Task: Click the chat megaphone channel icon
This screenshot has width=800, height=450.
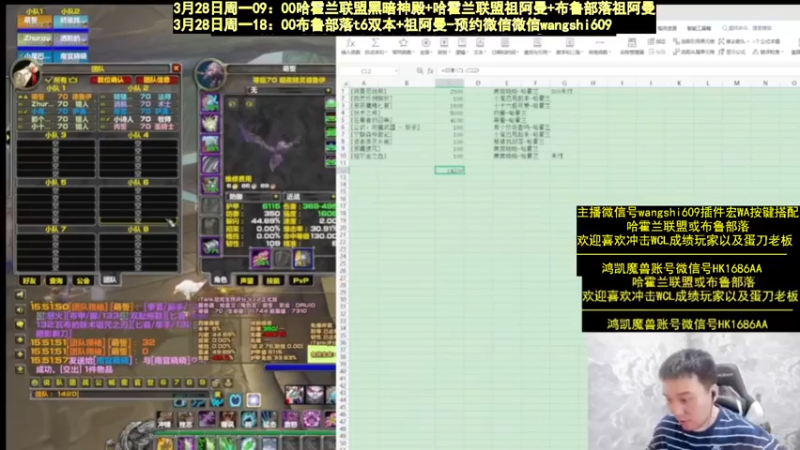Action: pos(20,295)
